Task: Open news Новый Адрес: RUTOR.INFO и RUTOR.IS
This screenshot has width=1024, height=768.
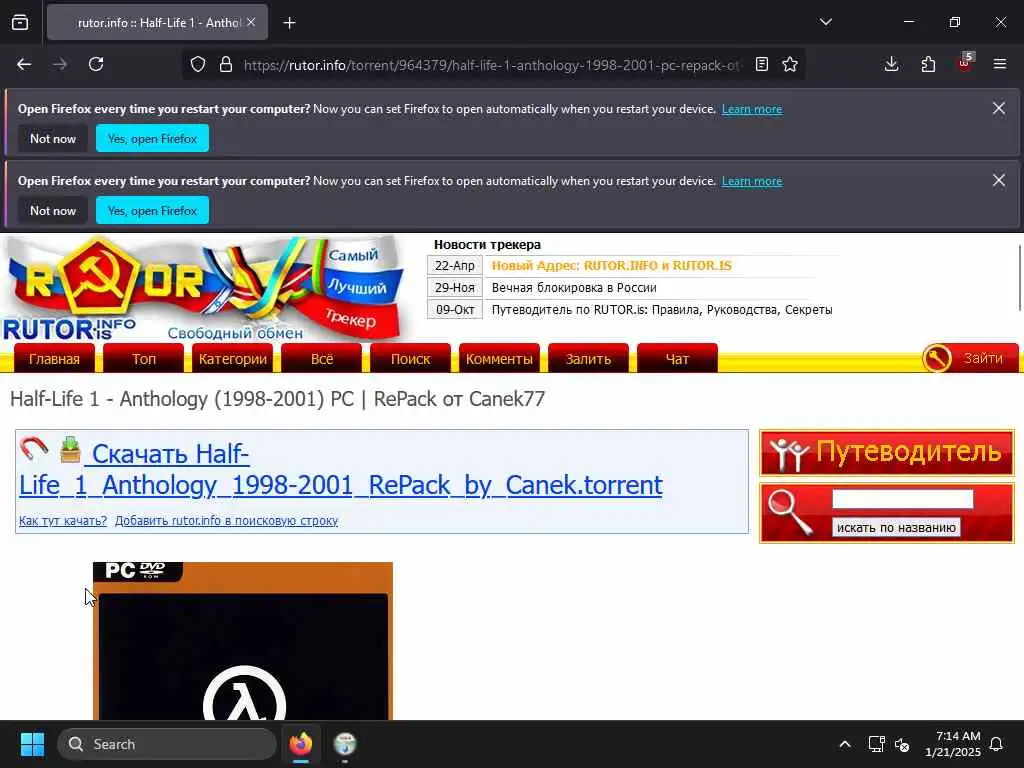Action: pos(611,266)
